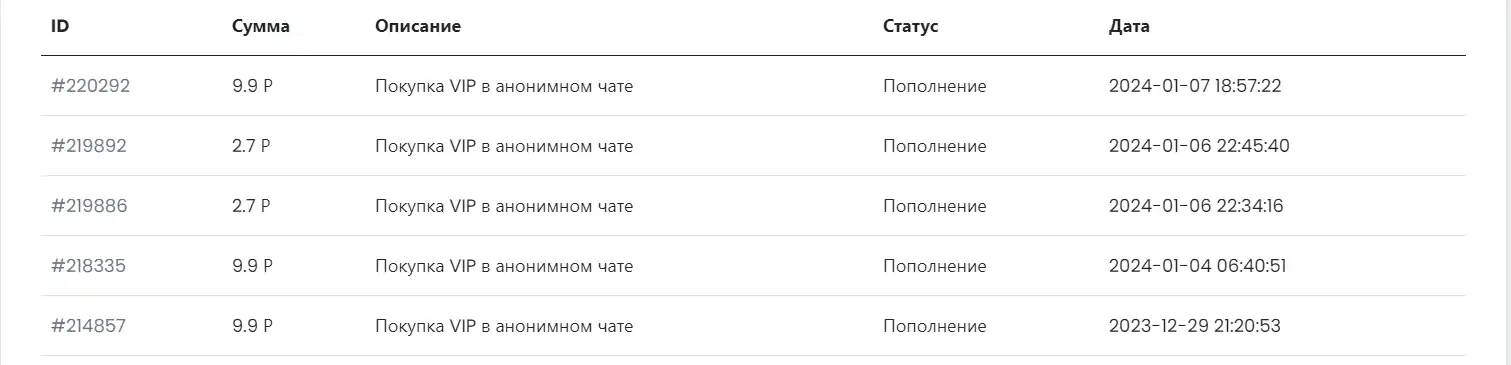Click the date 2024-01-04 06:40:51
1511x365 pixels.
coord(1197,266)
